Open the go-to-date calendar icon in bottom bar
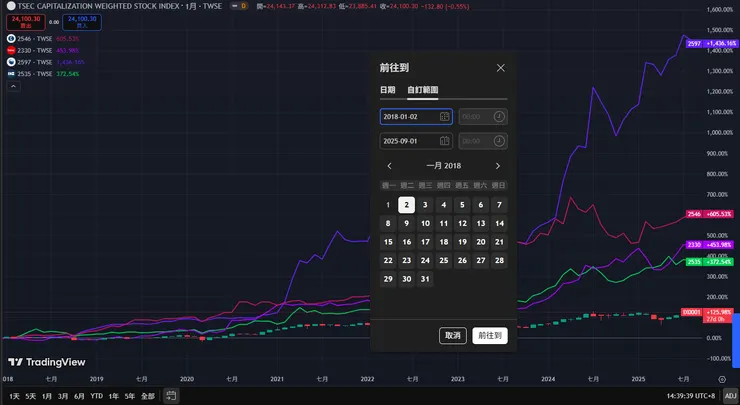The image size is (740, 405). point(171,396)
